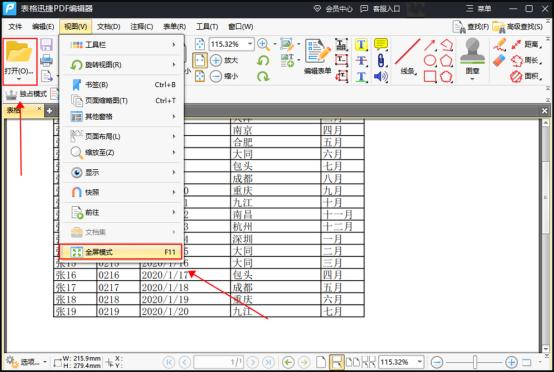Screen dimensions: 554x372
Task: Toggle 独占模式 exclusive mode
Action: pos(26,94)
